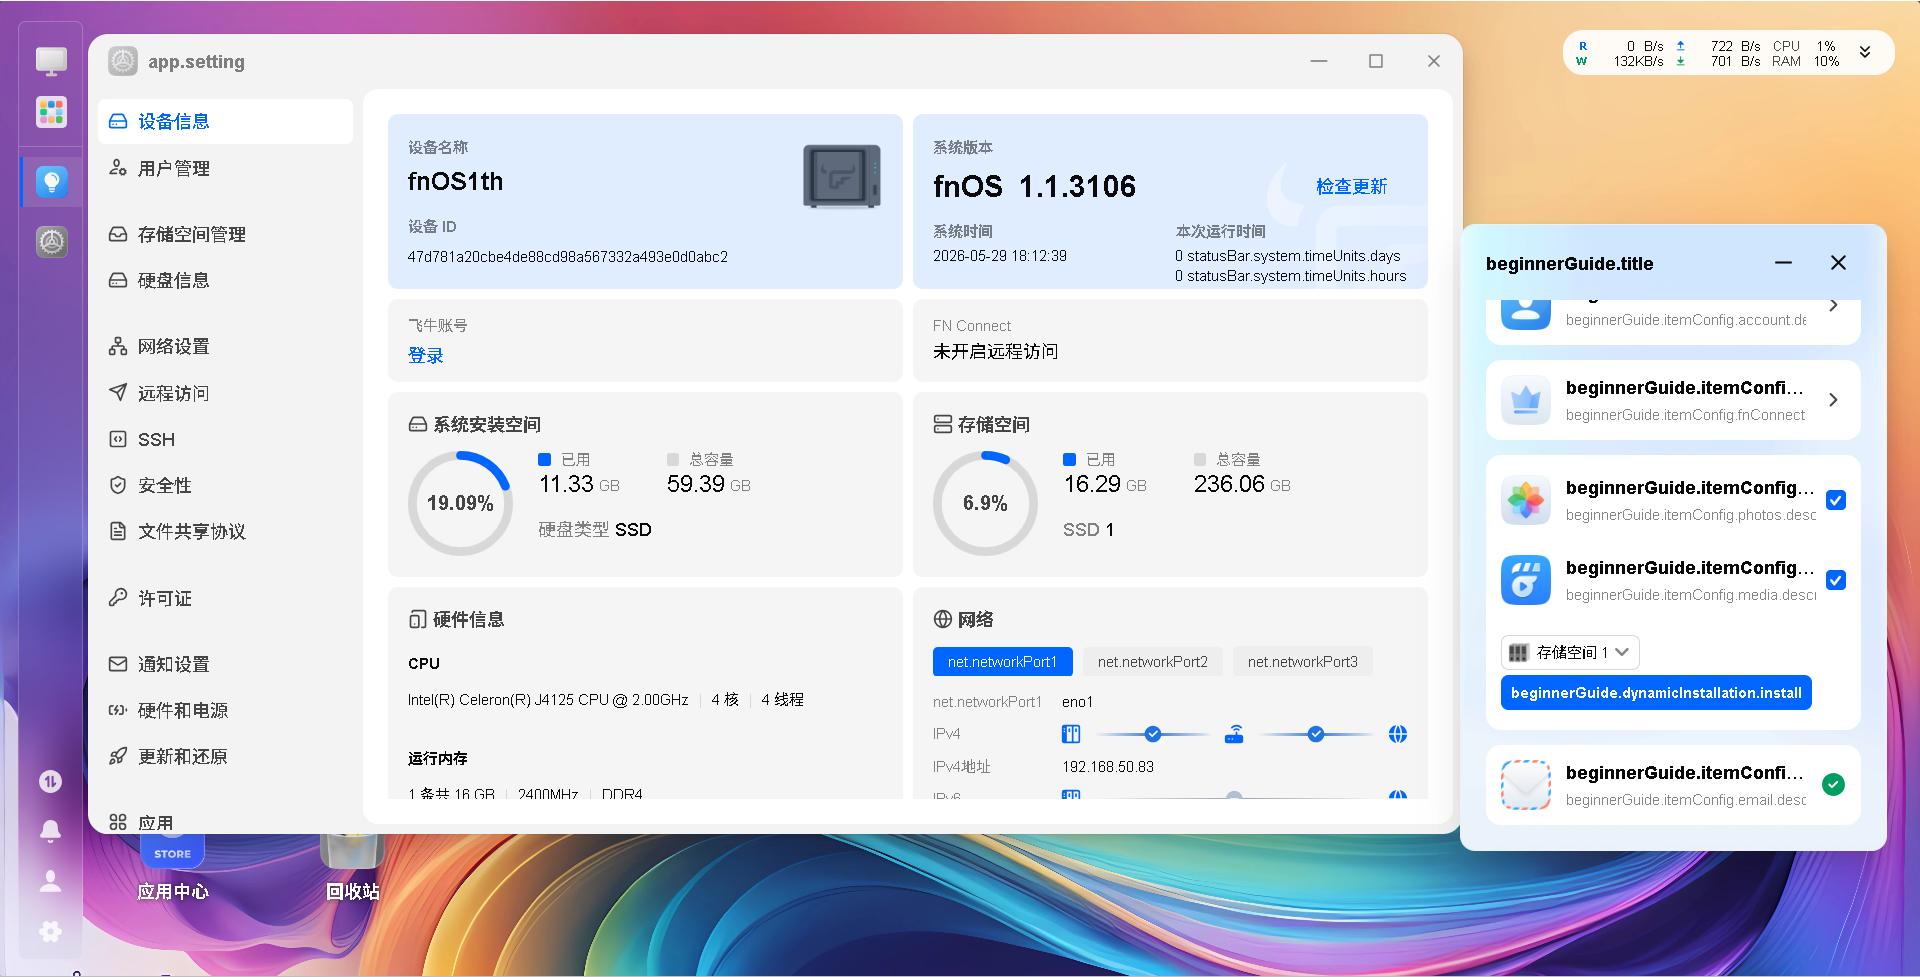Open 通知设置 in the settings sidebar
Viewport: 1920px width, 977px height.
[226, 664]
